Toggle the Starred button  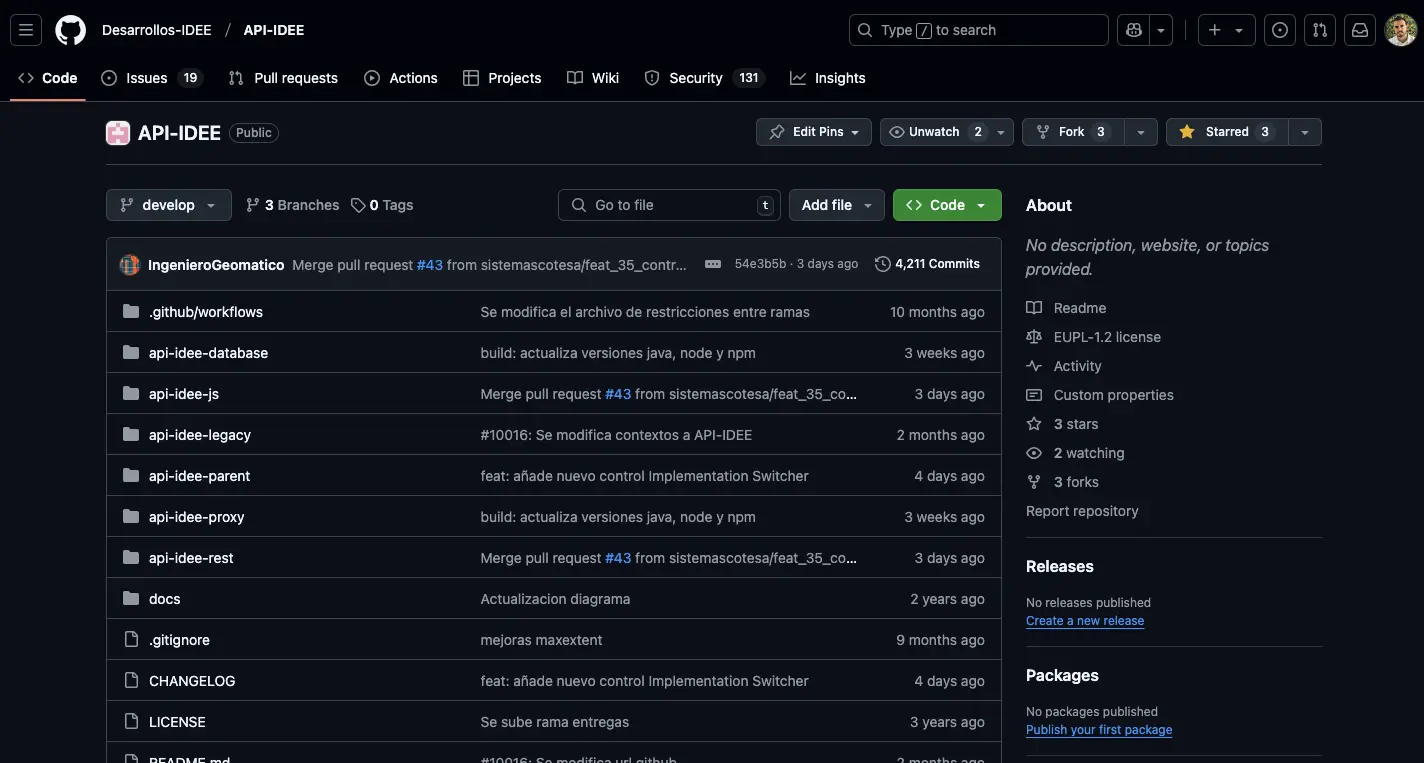pyautogui.click(x=1227, y=132)
